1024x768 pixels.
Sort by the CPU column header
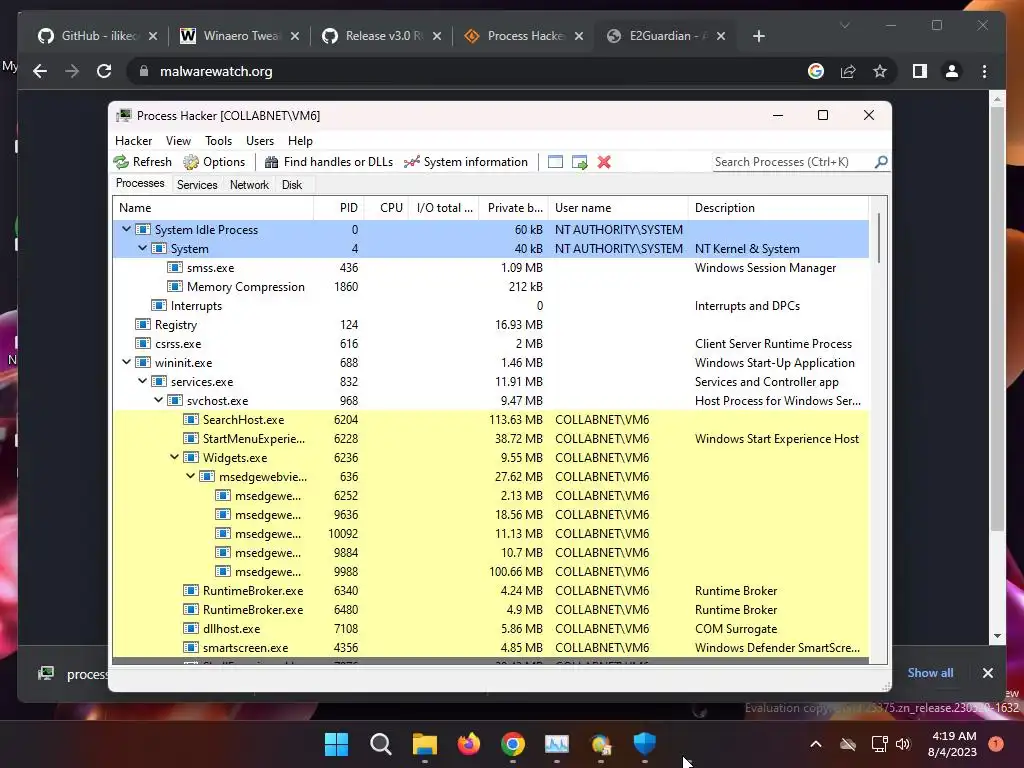click(x=387, y=208)
